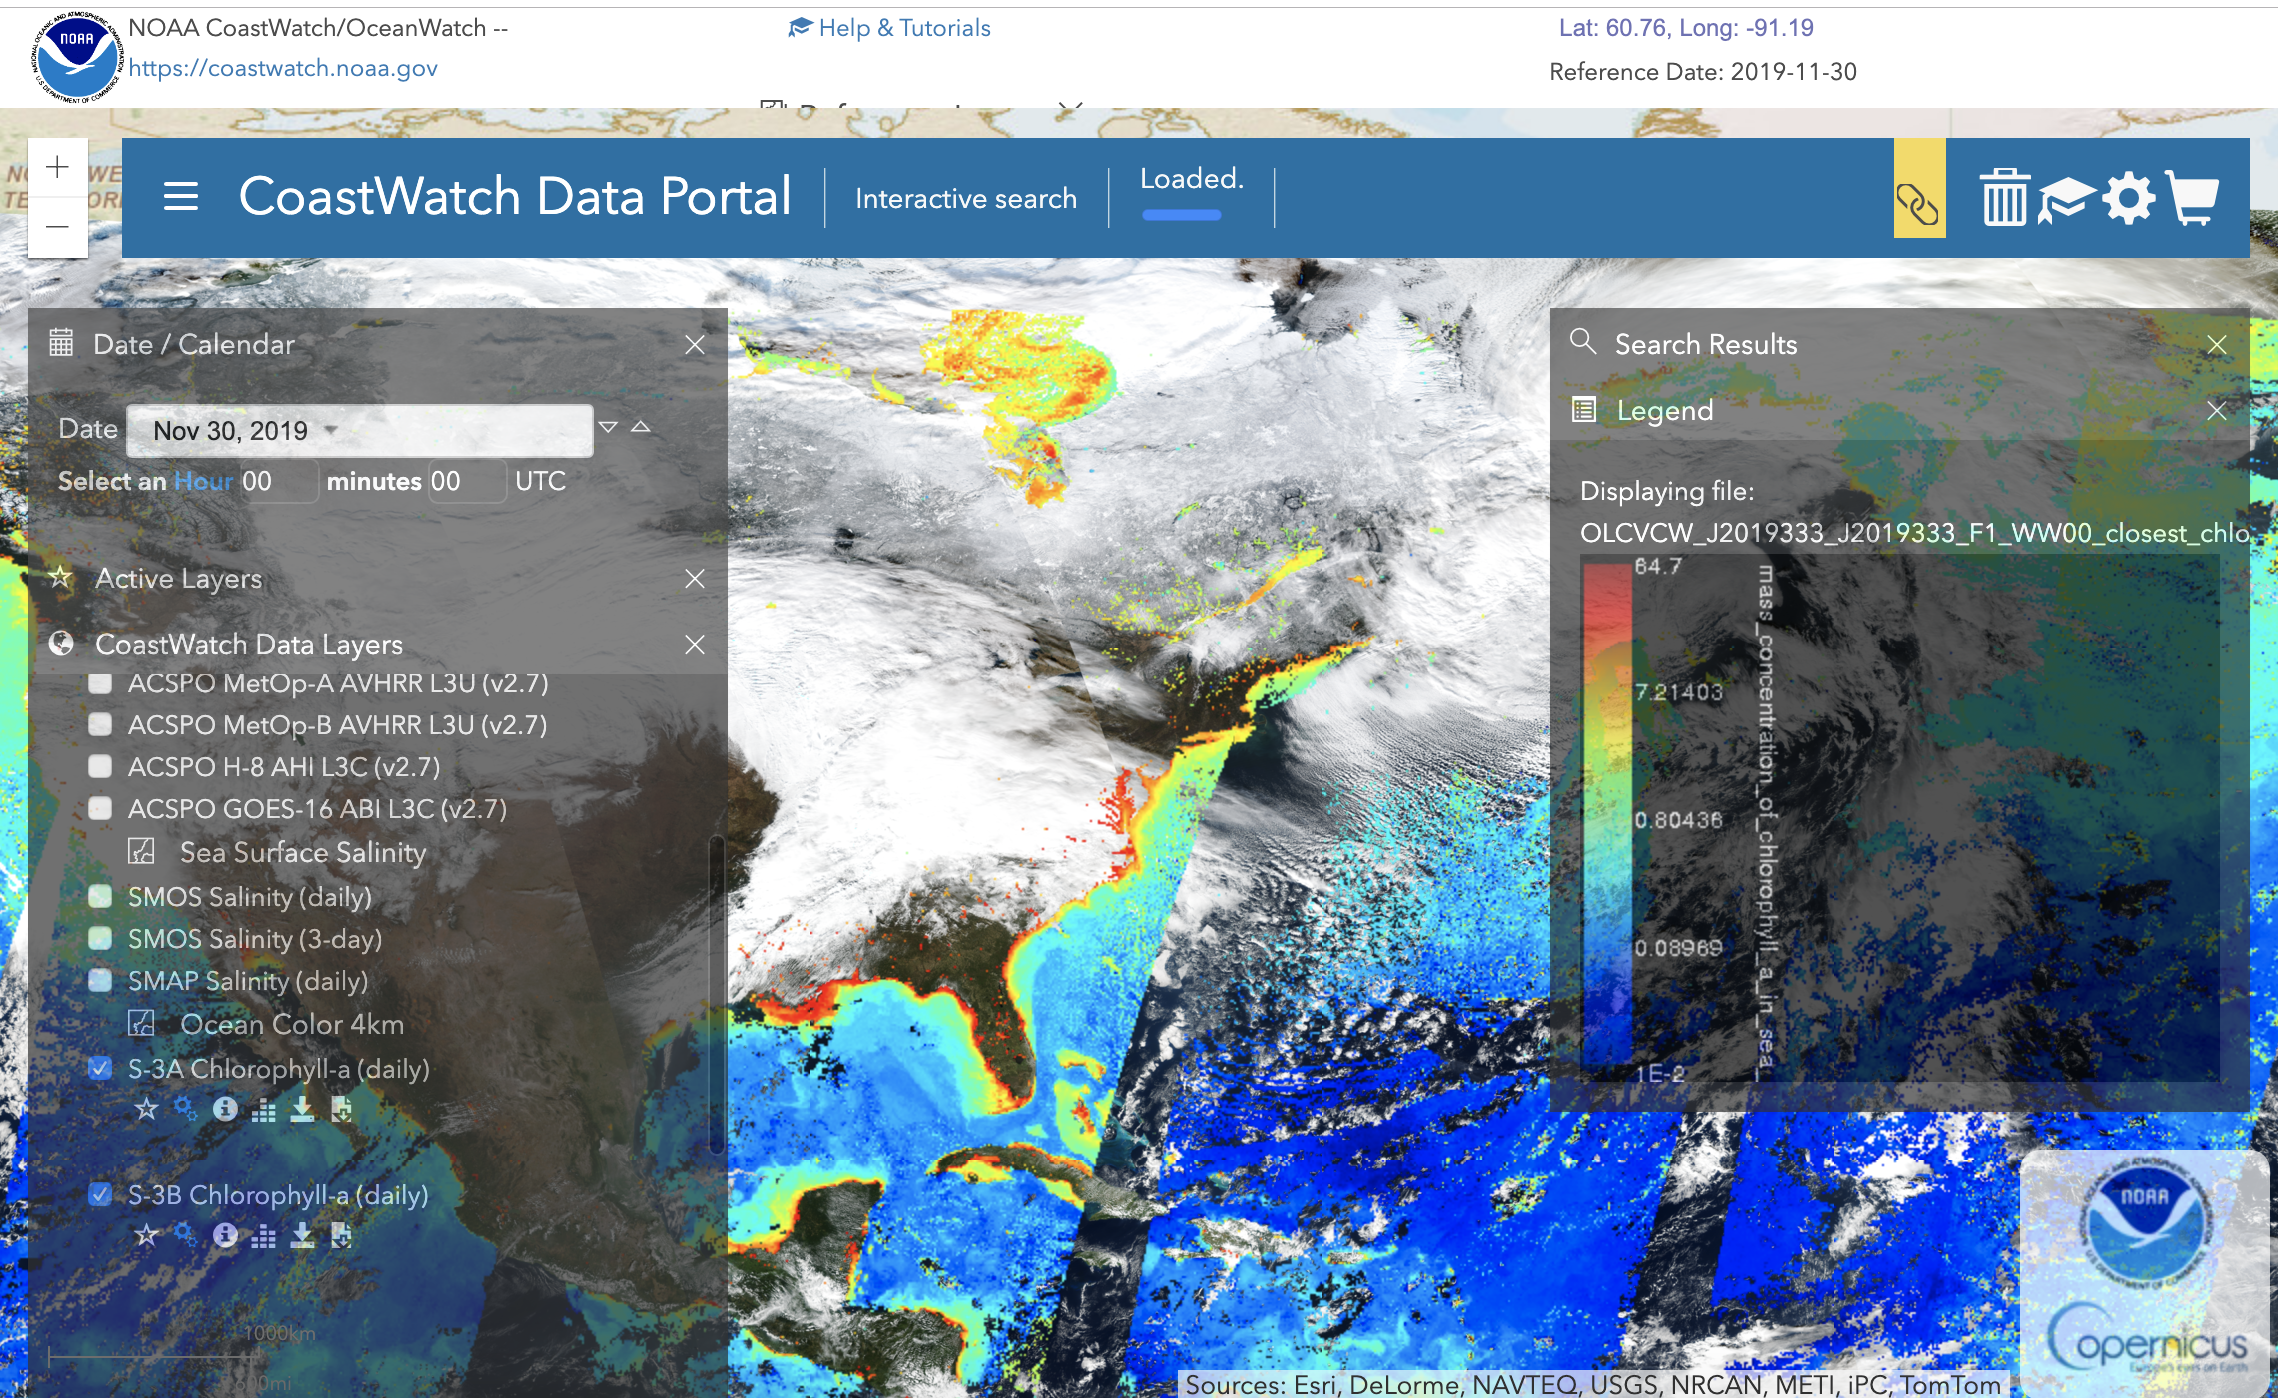Open the Nov 30, 2019 date dropdown
The height and width of the screenshot is (1398, 2278).
[330, 431]
